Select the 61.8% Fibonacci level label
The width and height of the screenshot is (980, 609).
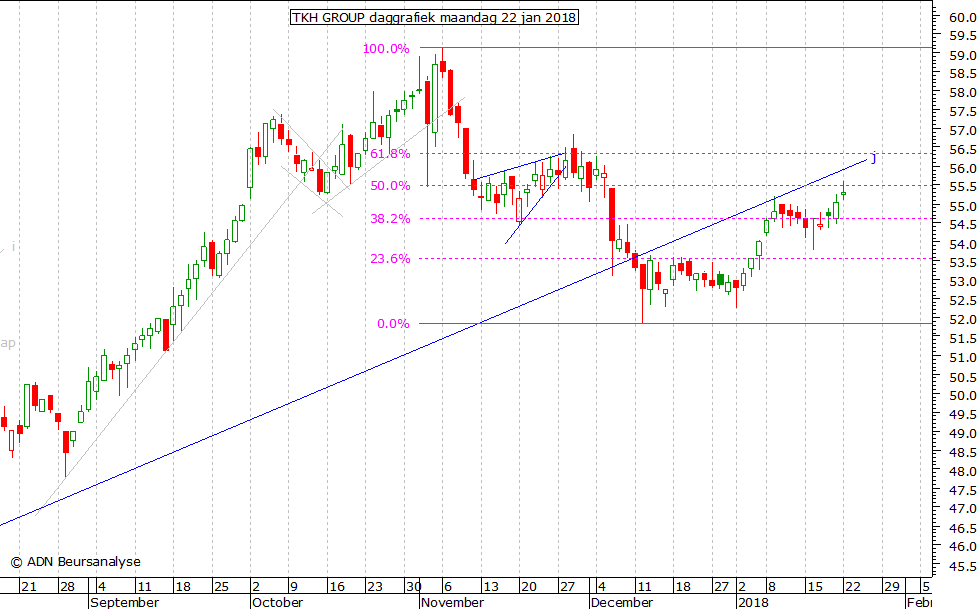391,154
